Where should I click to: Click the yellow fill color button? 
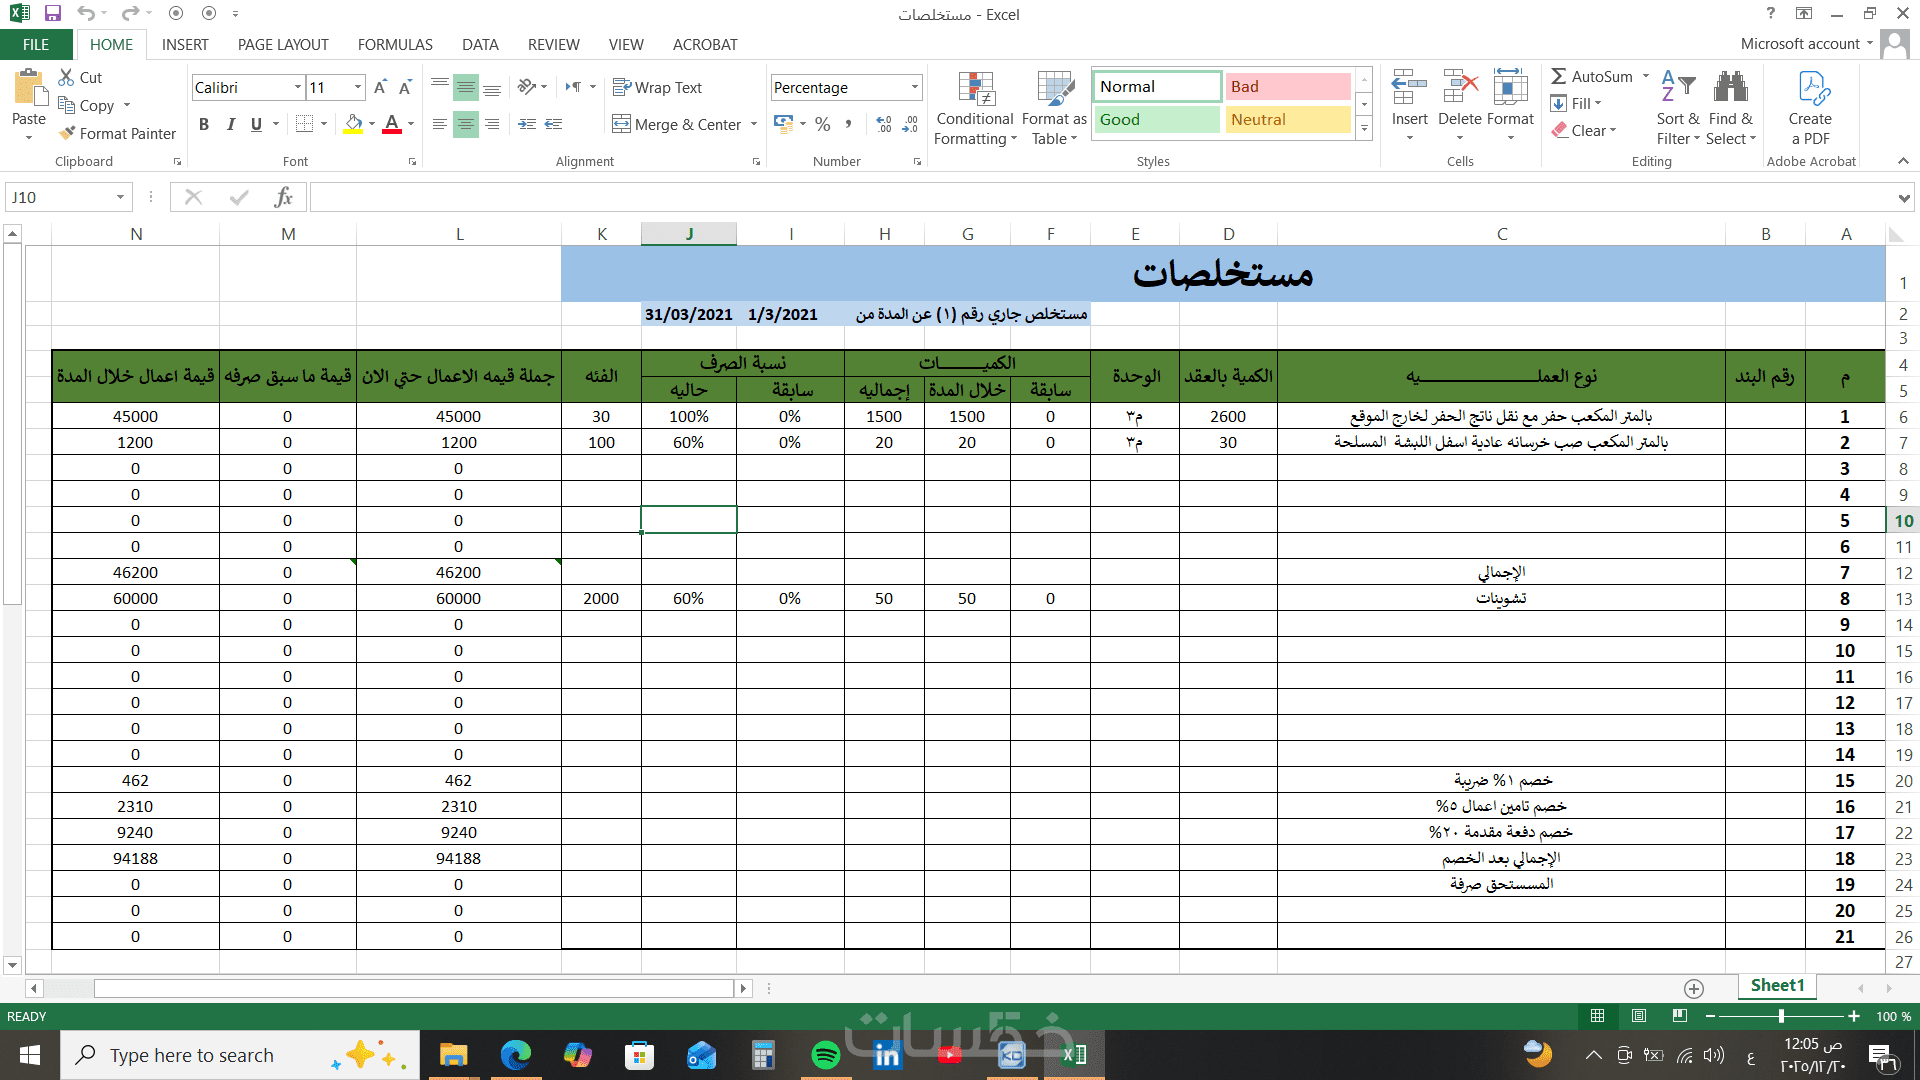pyautogui.click(x=353, y=124)
